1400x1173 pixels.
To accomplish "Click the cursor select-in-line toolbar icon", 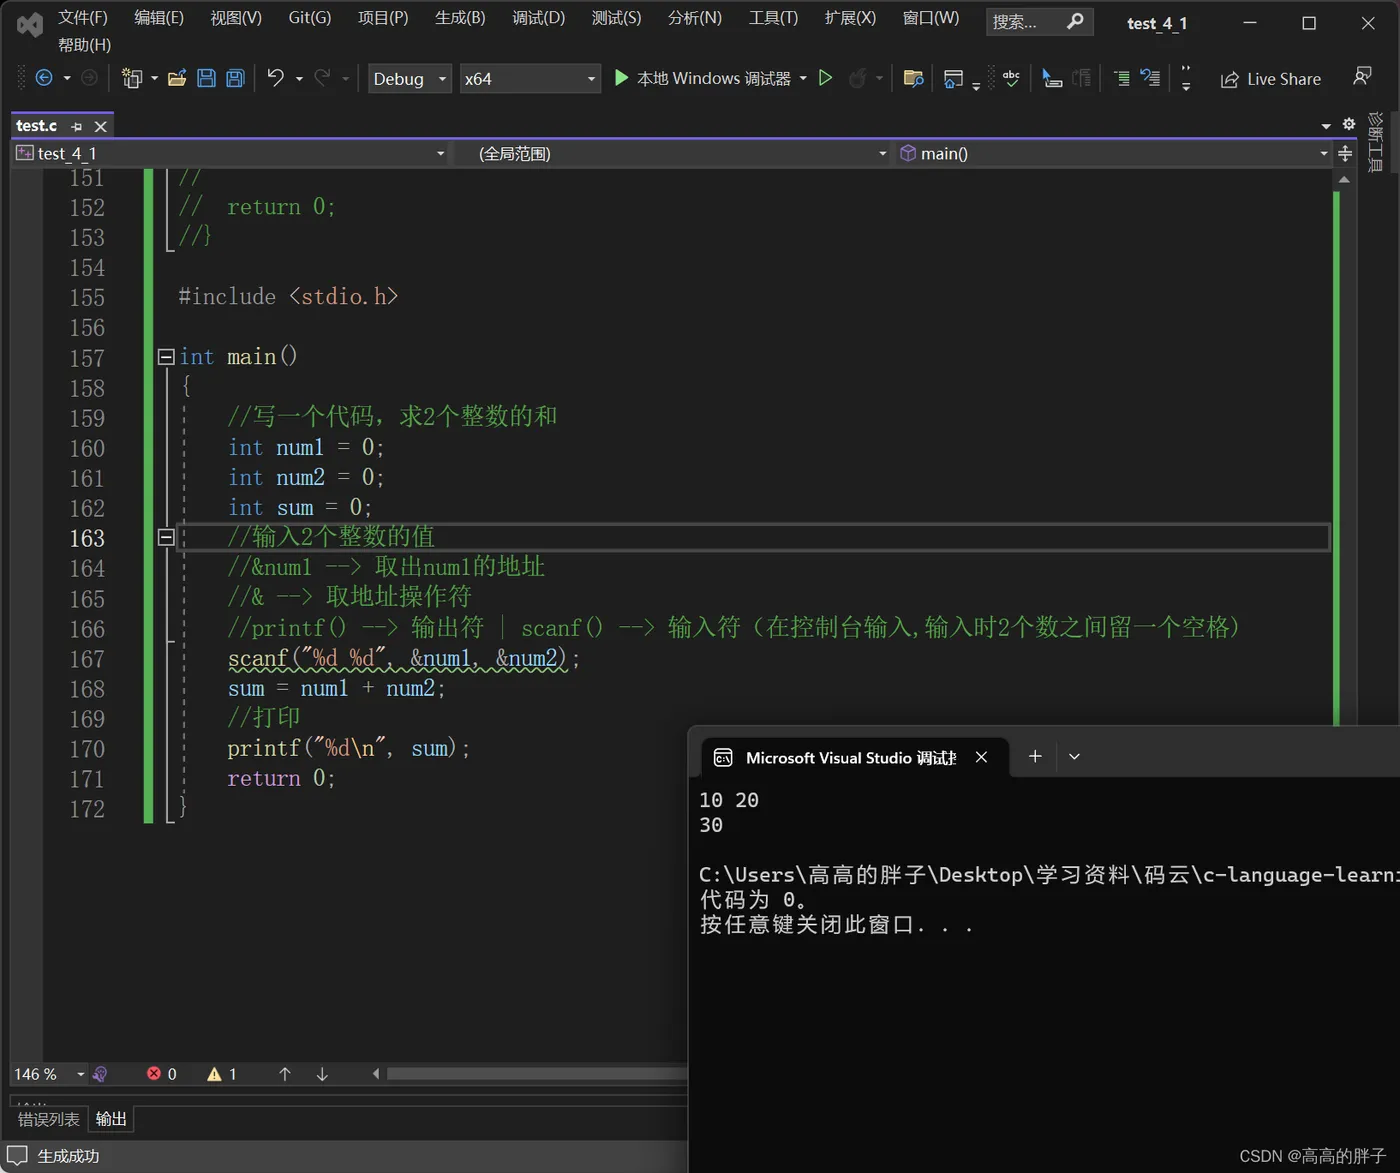I will [1052, 78].
